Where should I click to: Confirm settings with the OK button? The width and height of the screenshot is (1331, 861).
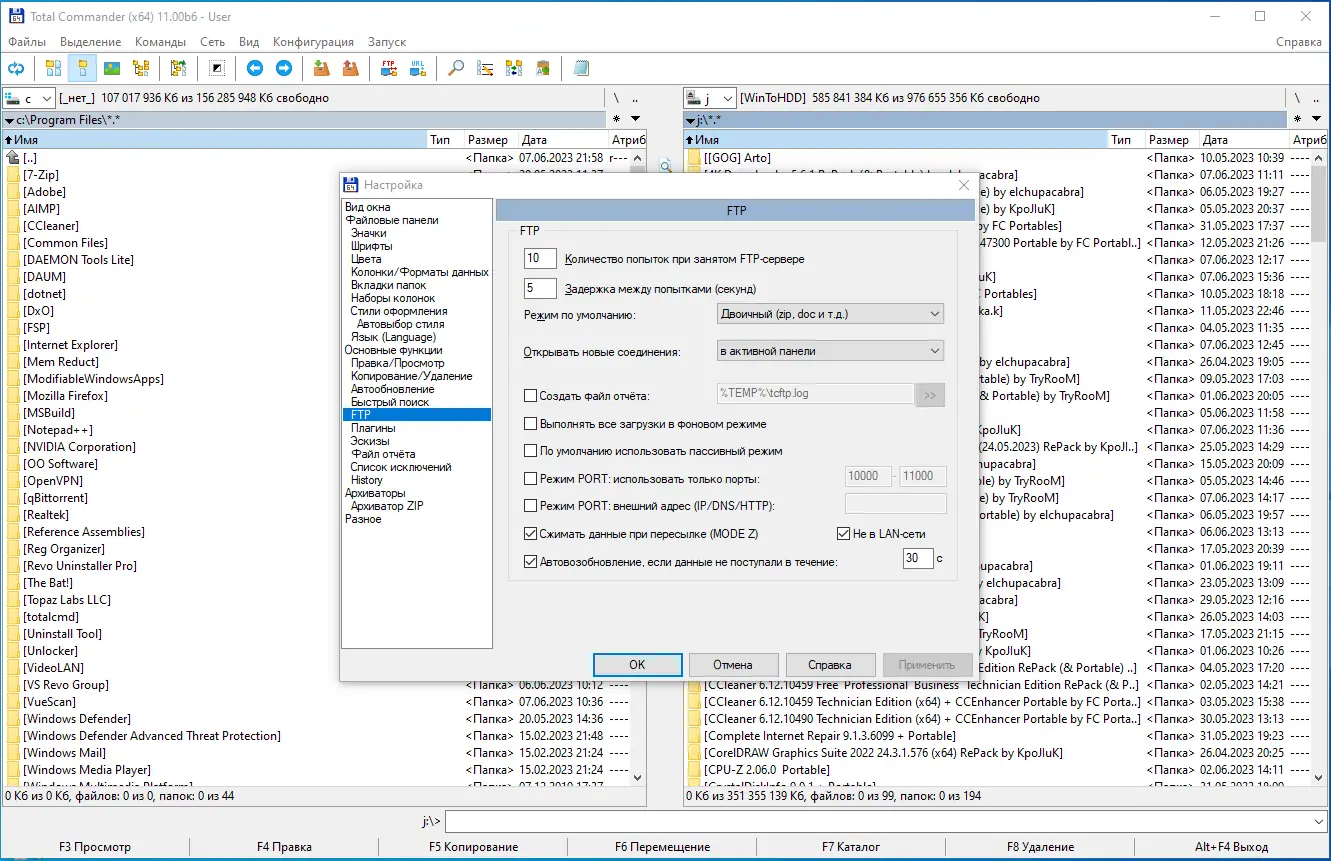637,665
